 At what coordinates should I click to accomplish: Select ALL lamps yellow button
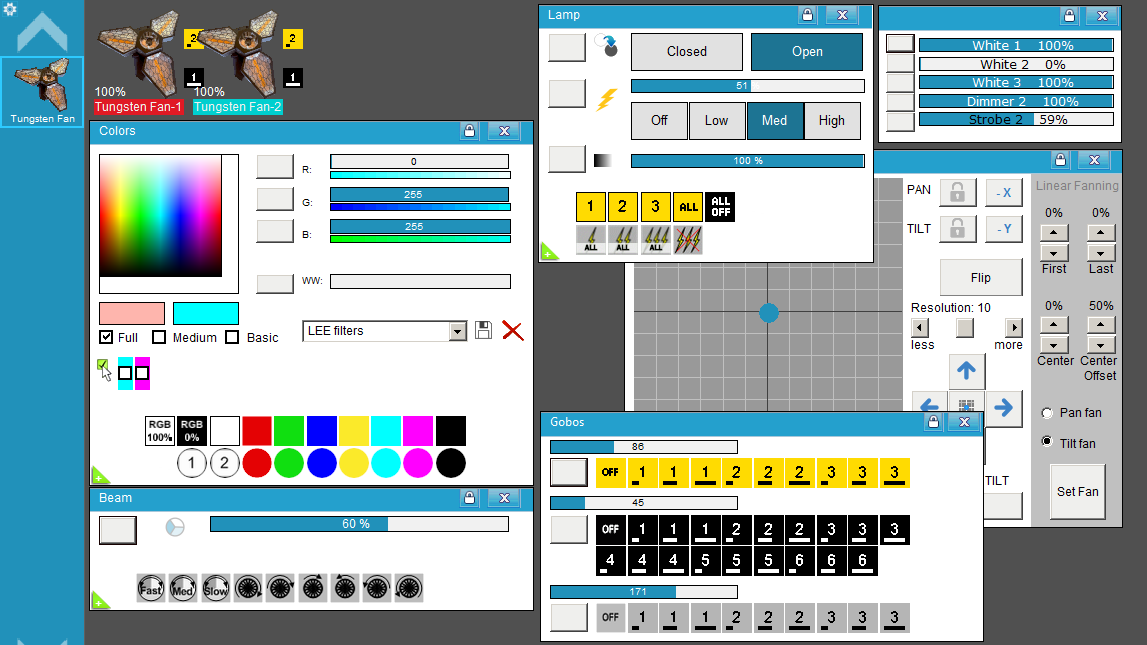click(688, 207)
